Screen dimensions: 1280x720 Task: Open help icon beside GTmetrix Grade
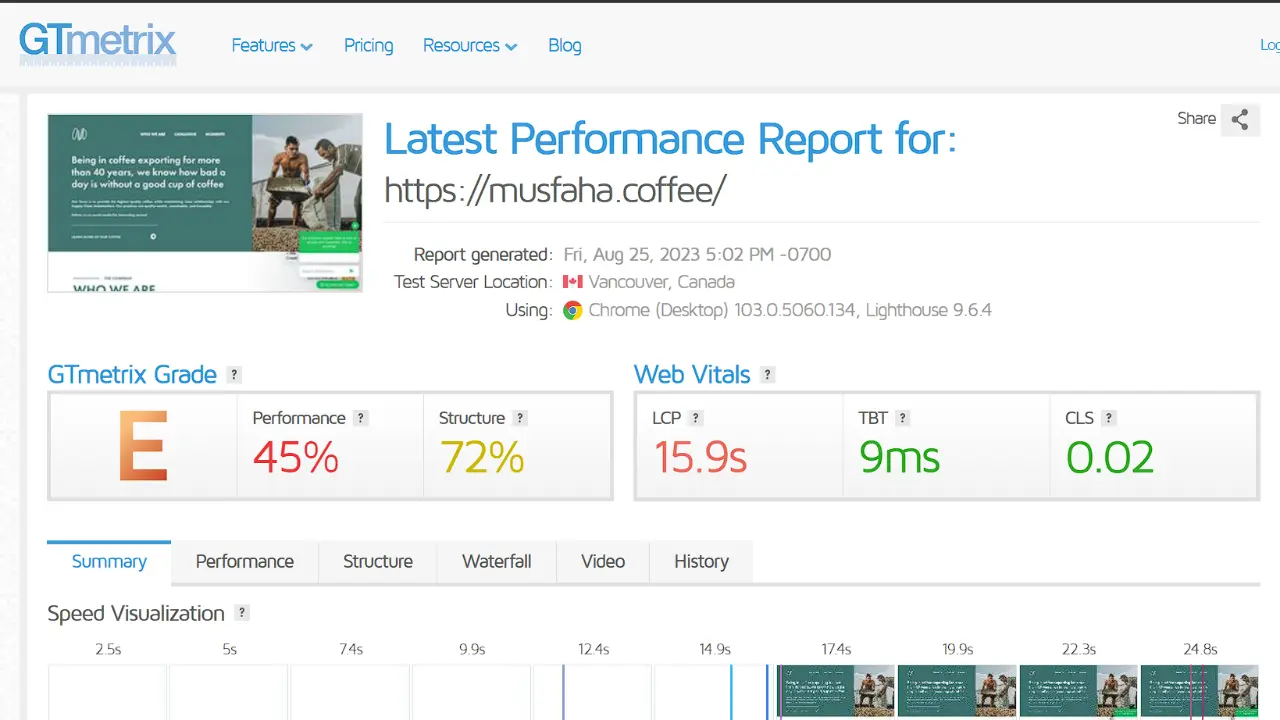[x=234, y=375]
